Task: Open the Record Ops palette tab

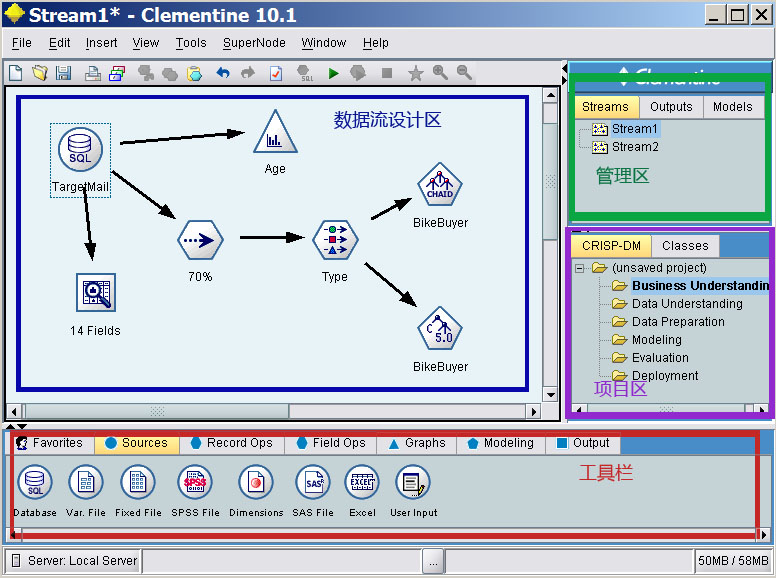Action: click(232, 443)
